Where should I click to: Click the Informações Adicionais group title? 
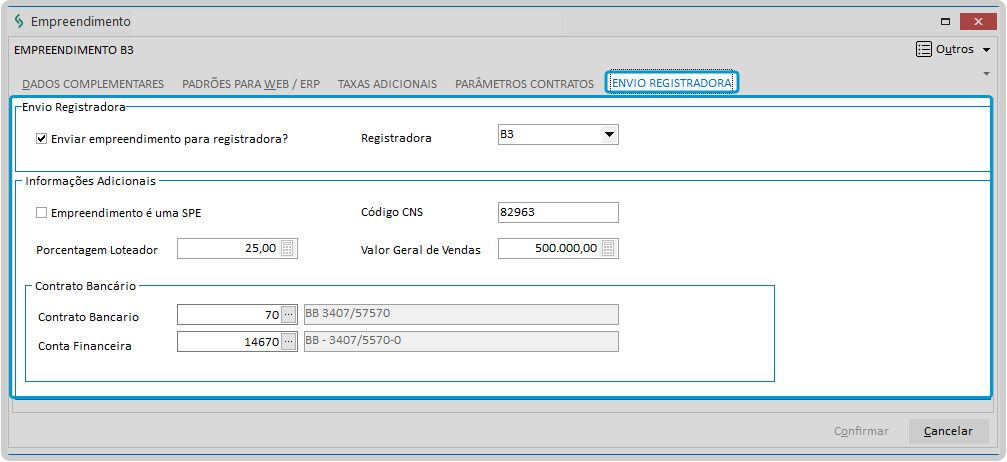(x=91, y=181)
